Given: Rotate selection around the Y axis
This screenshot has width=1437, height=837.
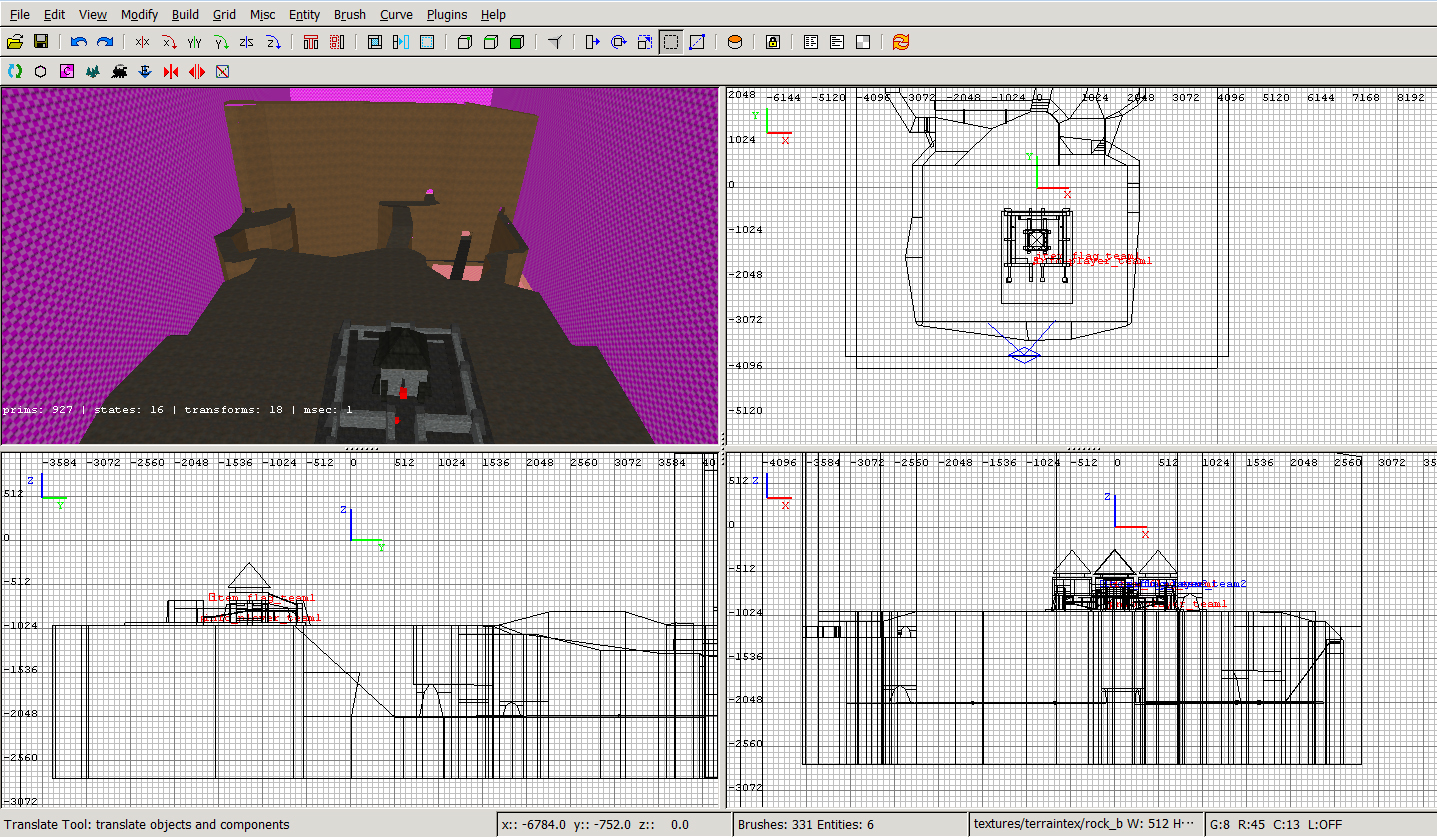Looking at the screenshot, I should pos(220,42).
